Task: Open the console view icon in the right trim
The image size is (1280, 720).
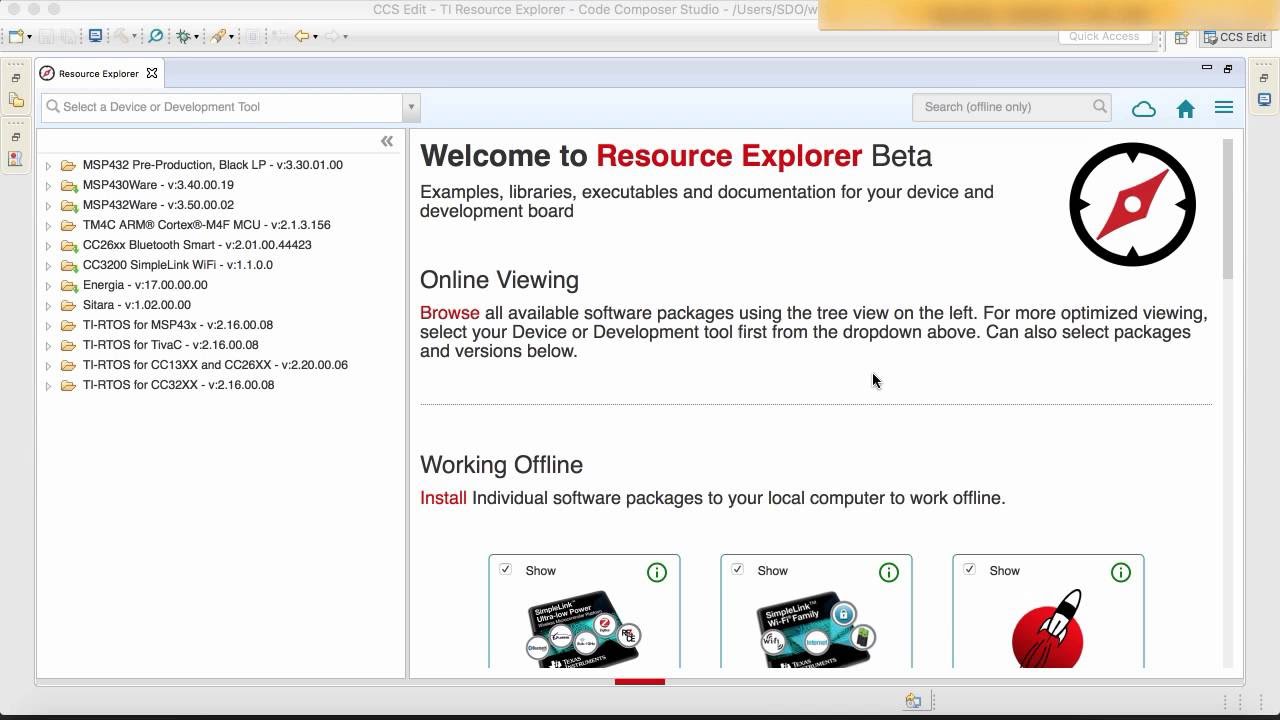Action: click(x=1264, y=100)
